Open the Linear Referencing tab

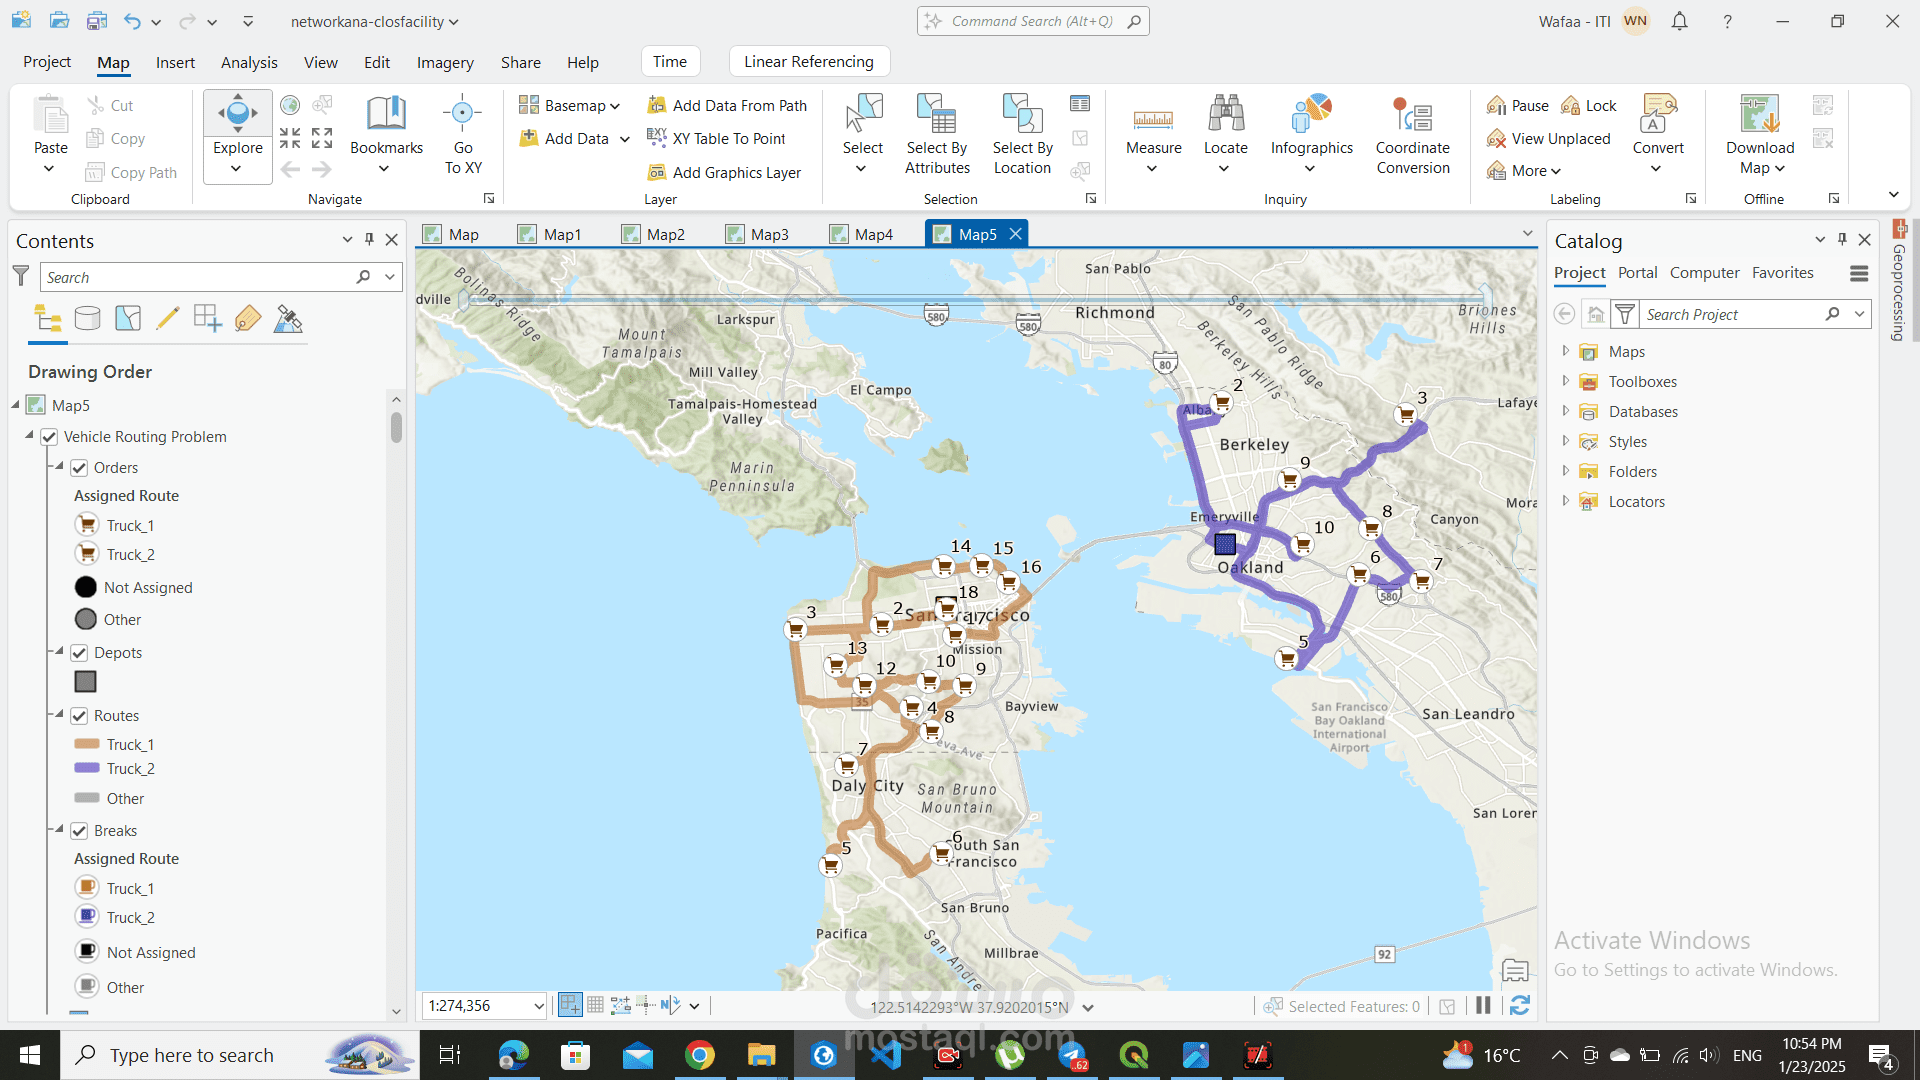coord(809,62)
